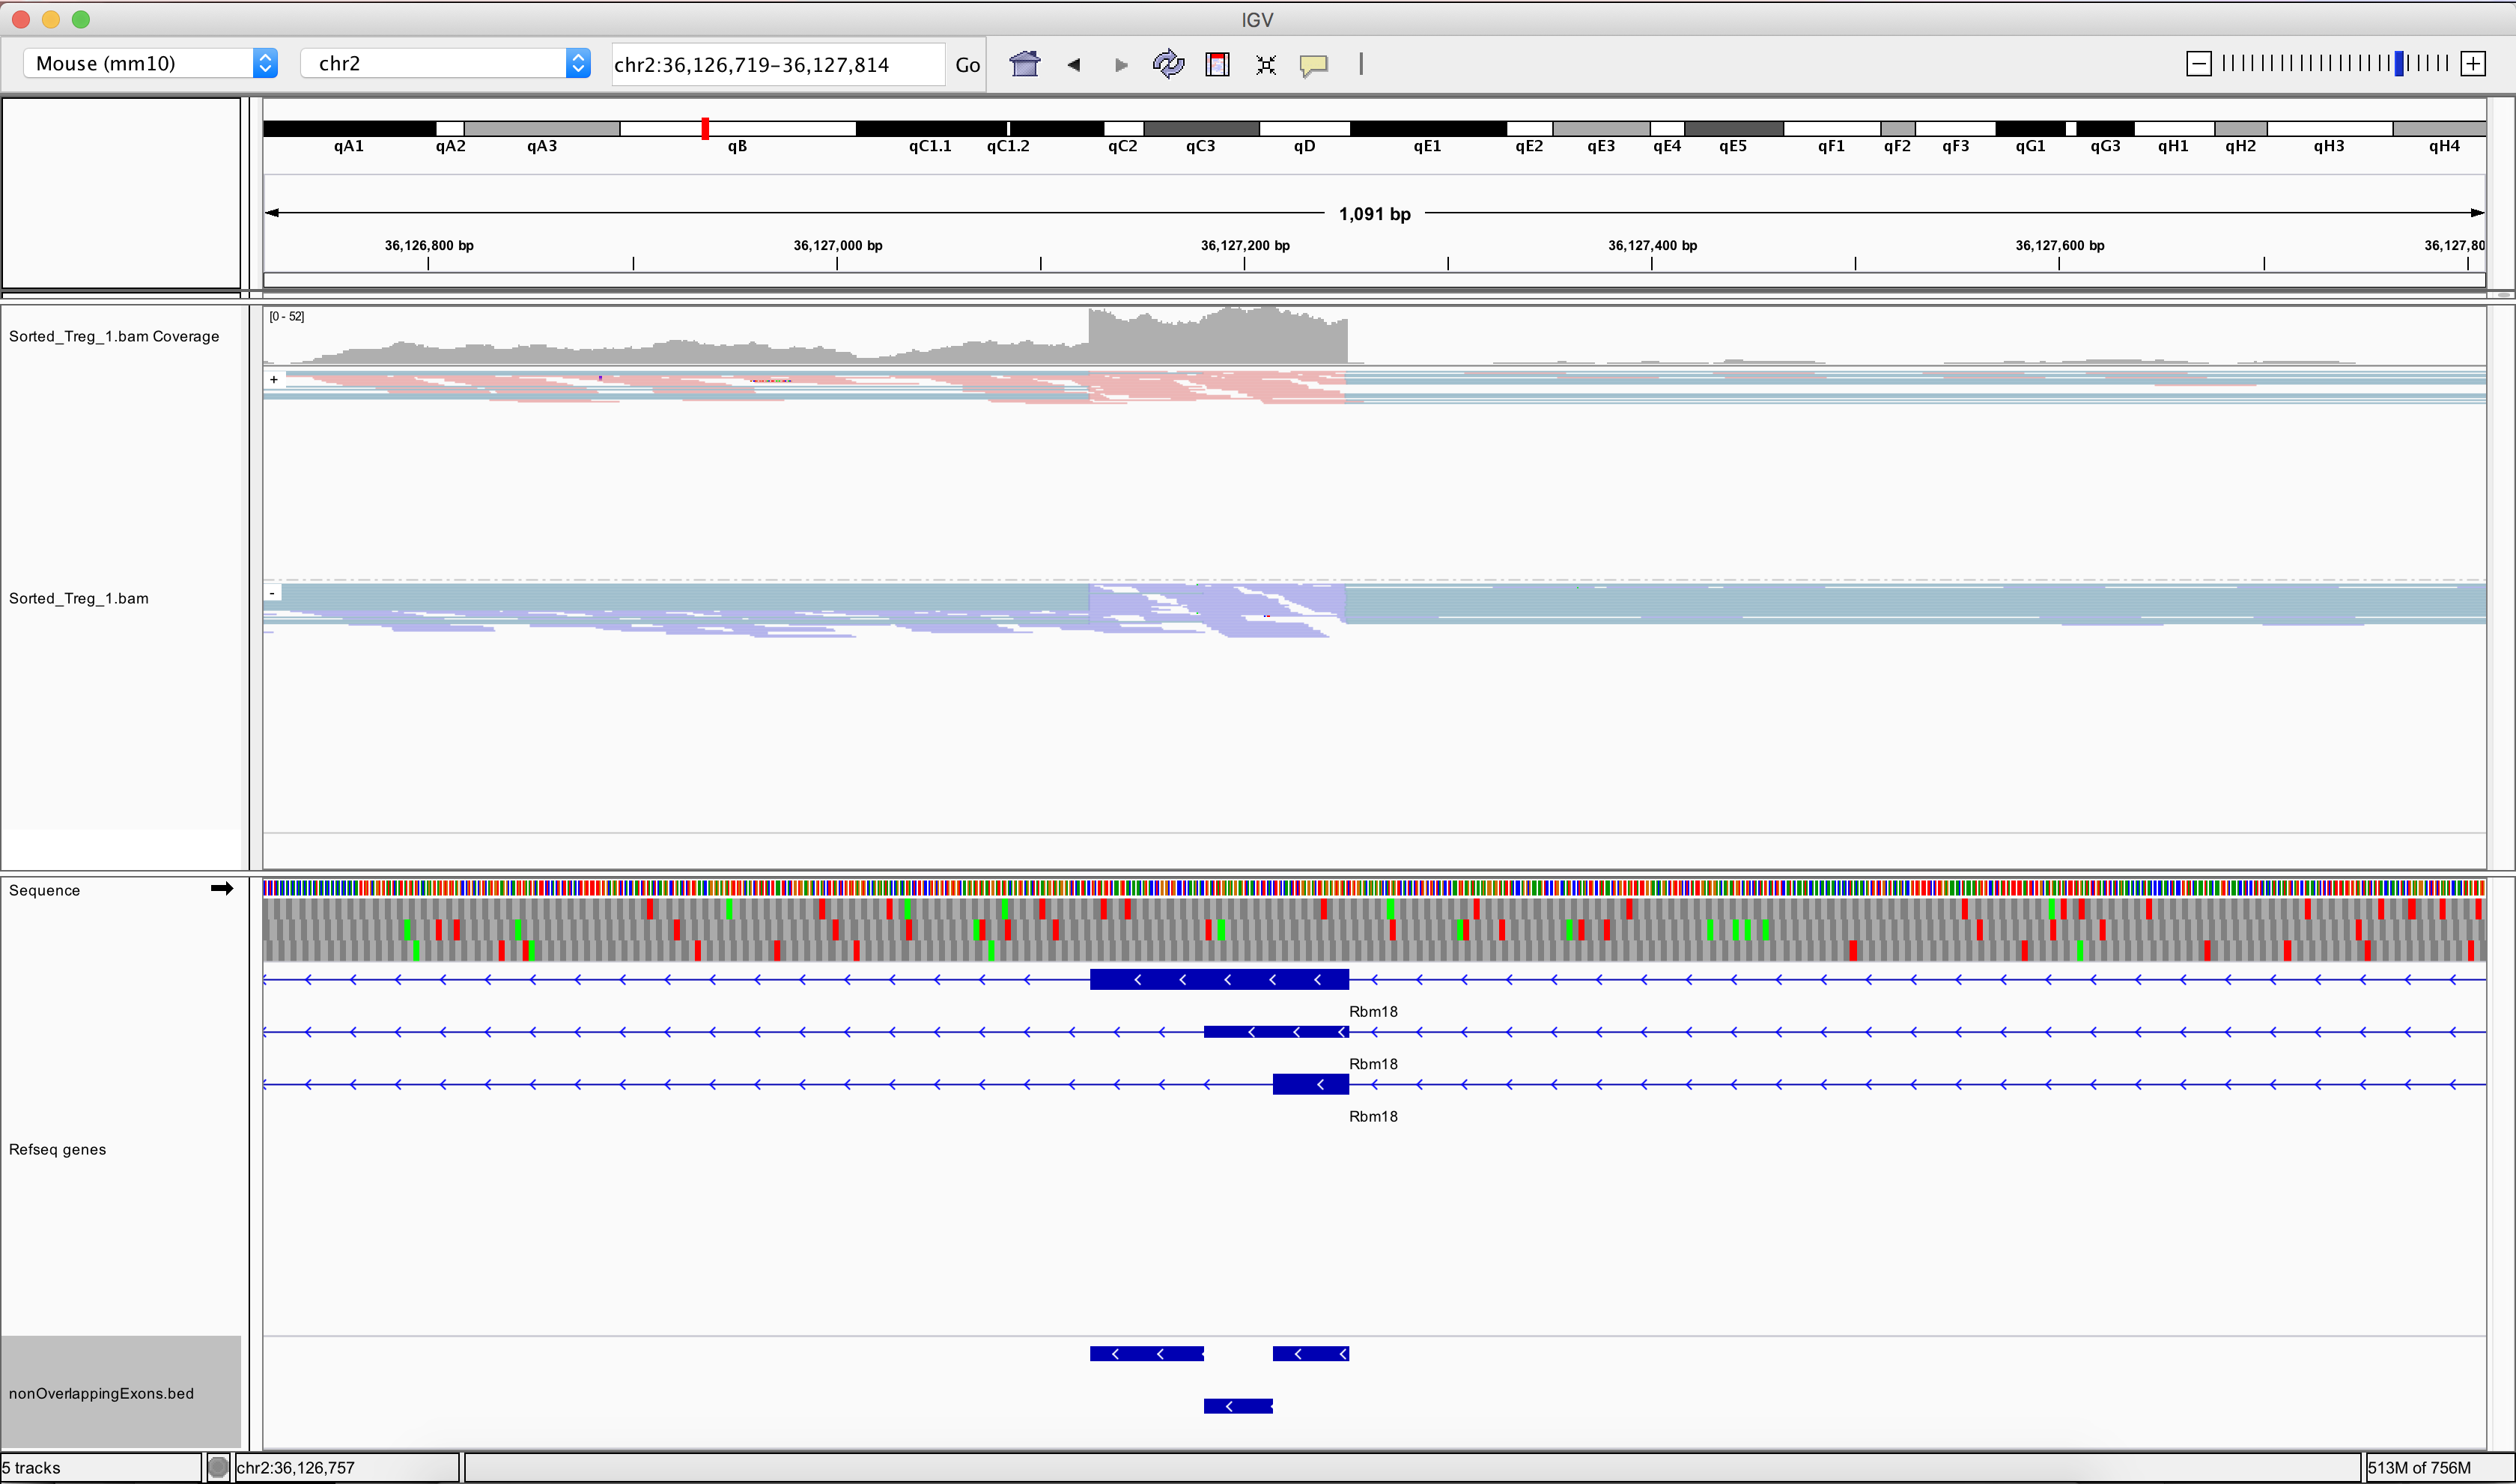Click the red marker on the chromosome ideogram

(x=705, y=128)
